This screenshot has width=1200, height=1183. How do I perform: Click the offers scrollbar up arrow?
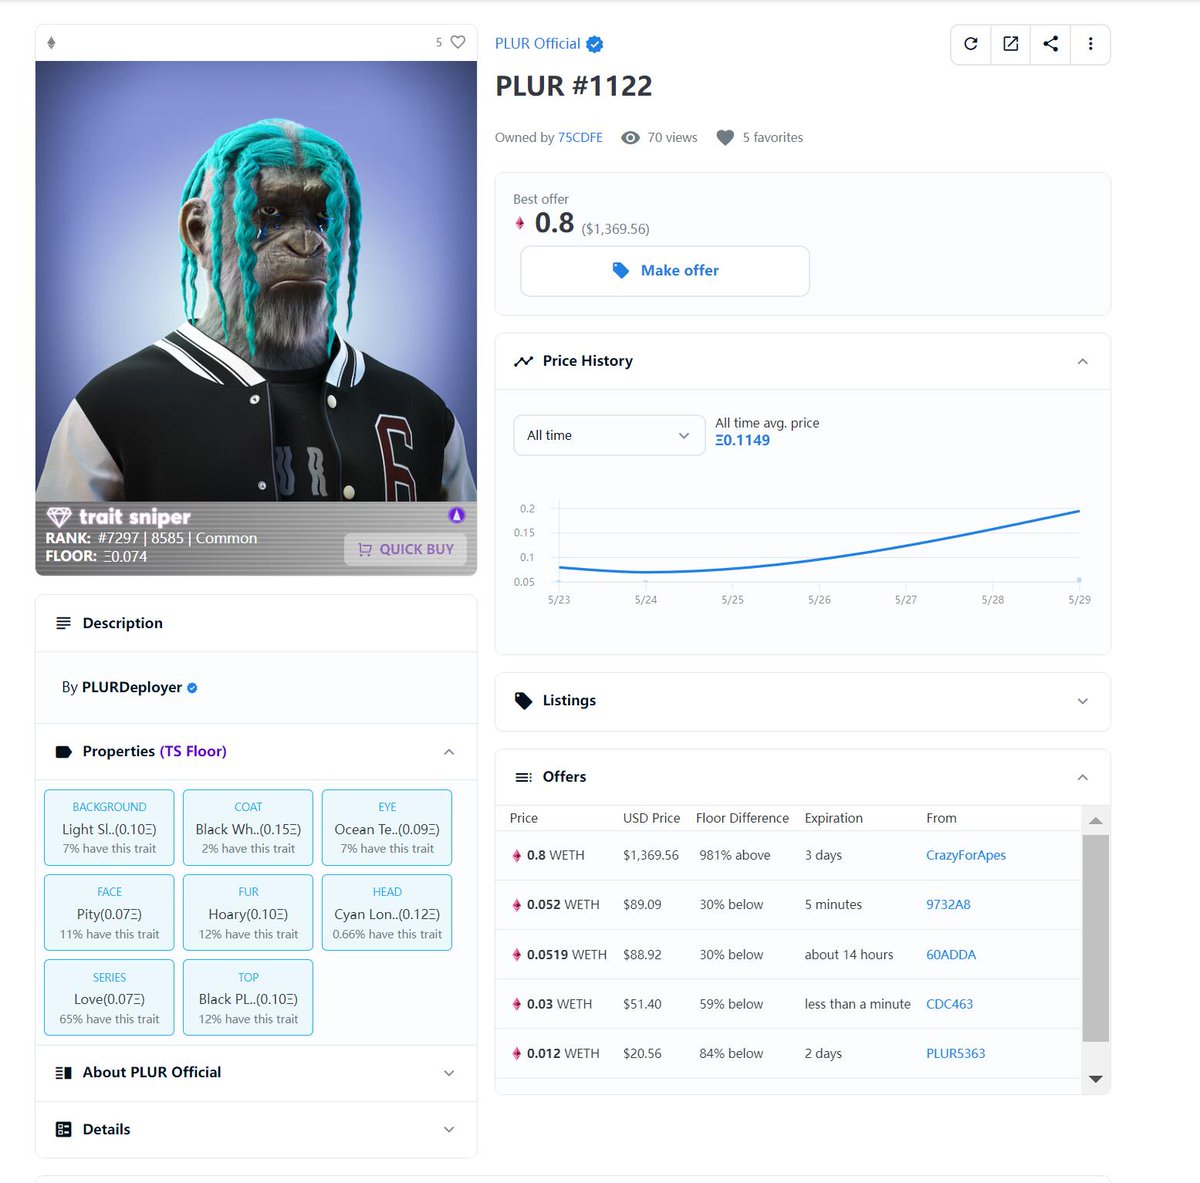[1095, 821]
